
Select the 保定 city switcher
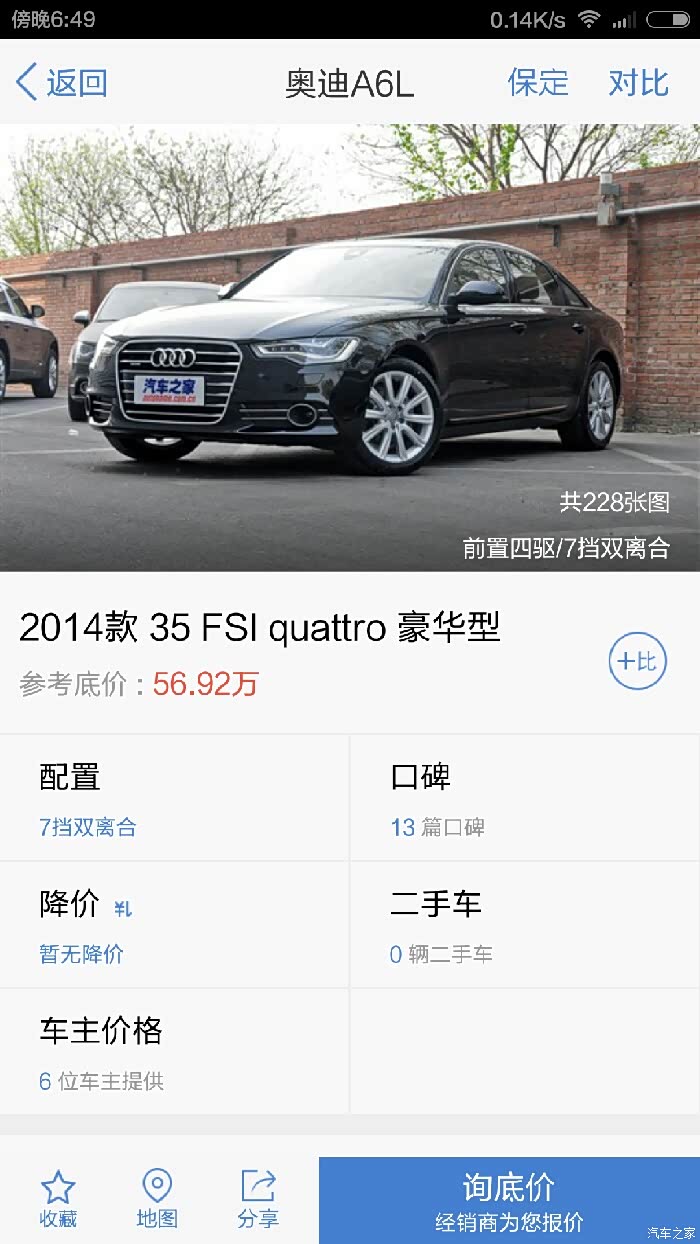click(x=538, y=82)
